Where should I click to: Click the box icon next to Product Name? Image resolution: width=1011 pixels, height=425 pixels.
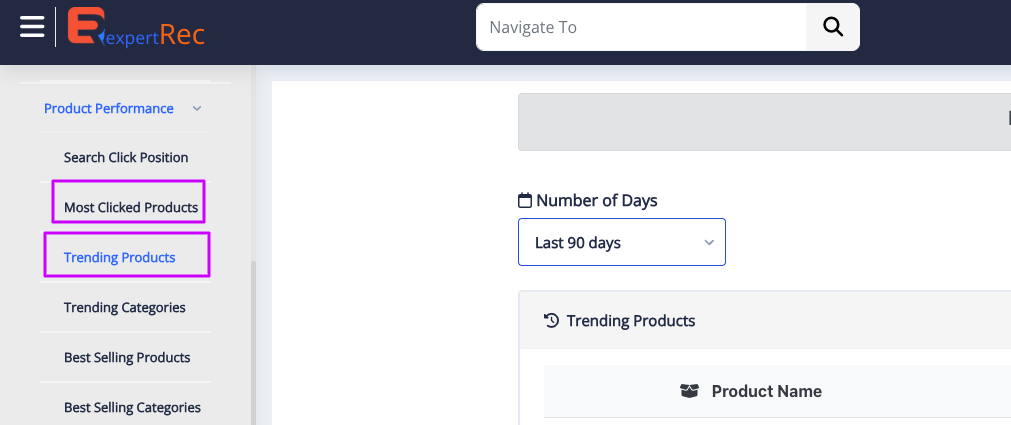click(x=689, y=391)
